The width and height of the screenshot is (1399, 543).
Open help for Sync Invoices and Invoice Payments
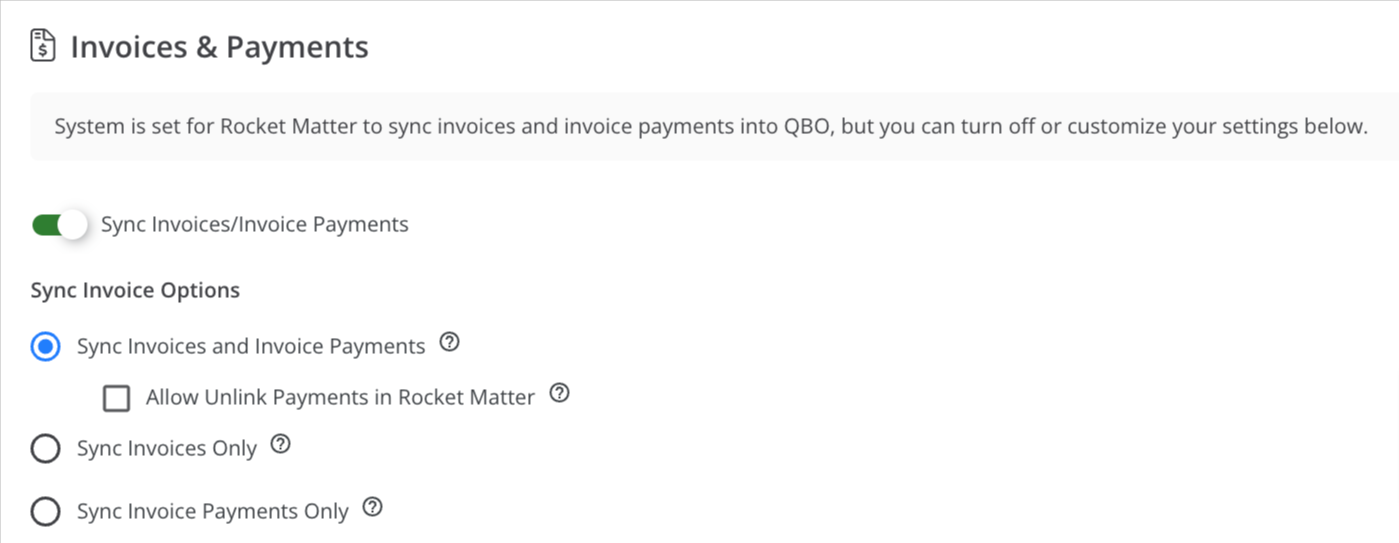[x=450, y=343]
